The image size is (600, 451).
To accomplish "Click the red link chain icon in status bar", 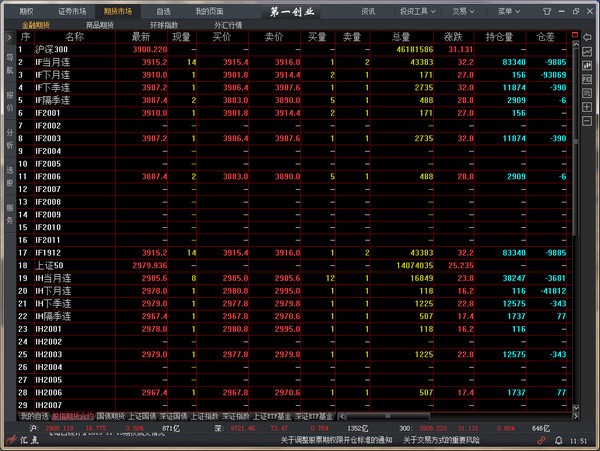I will [541, 441].
